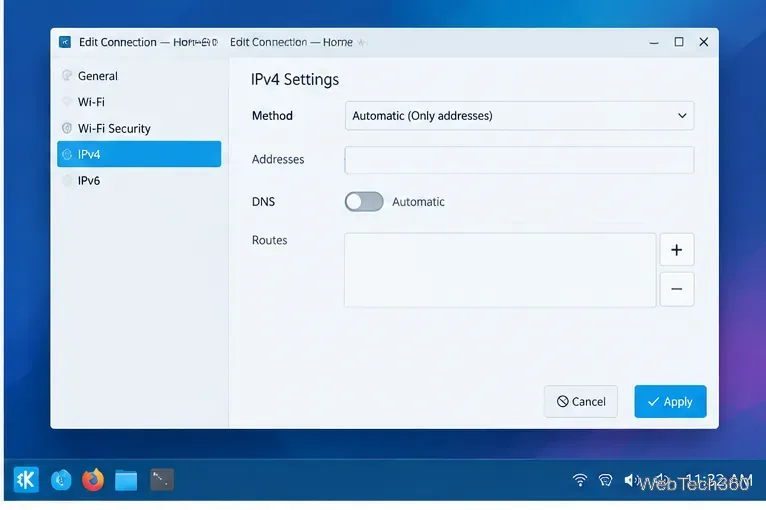Launch Firefox from the taskbar
Screen dimensions: 766x510
[x=93, y=480]
